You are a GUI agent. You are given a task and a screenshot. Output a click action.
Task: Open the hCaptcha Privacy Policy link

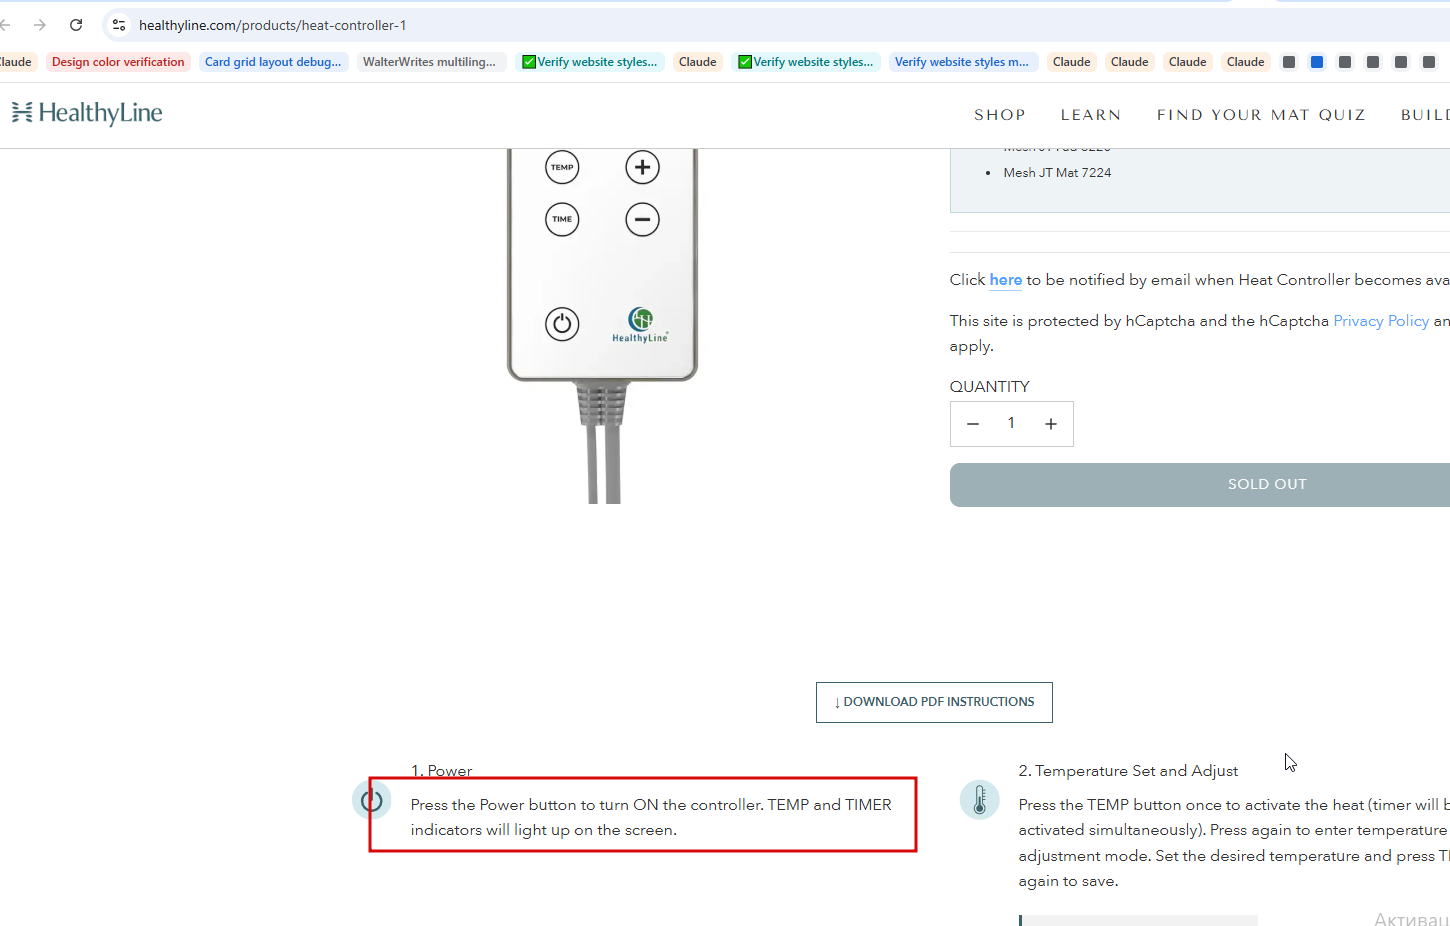coord(1381,321)
